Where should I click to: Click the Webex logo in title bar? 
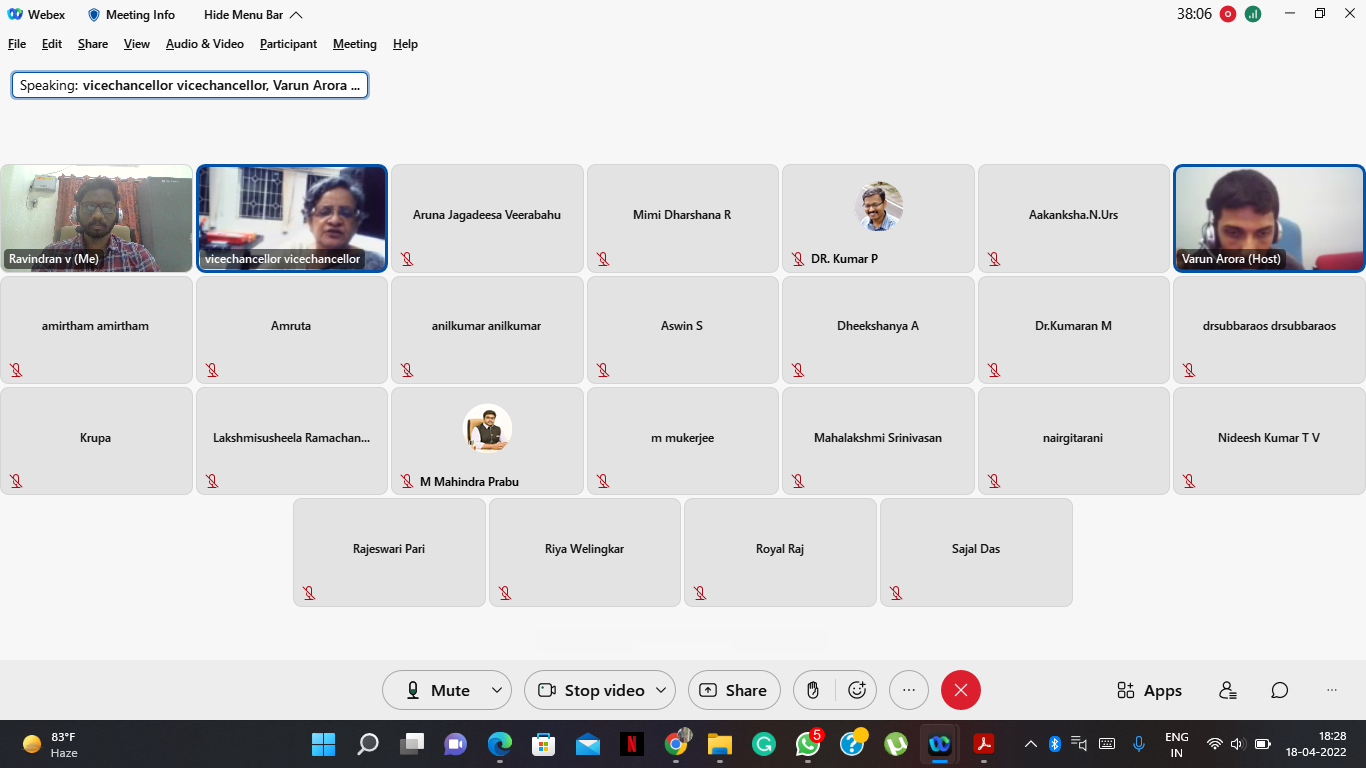[16, 15]
